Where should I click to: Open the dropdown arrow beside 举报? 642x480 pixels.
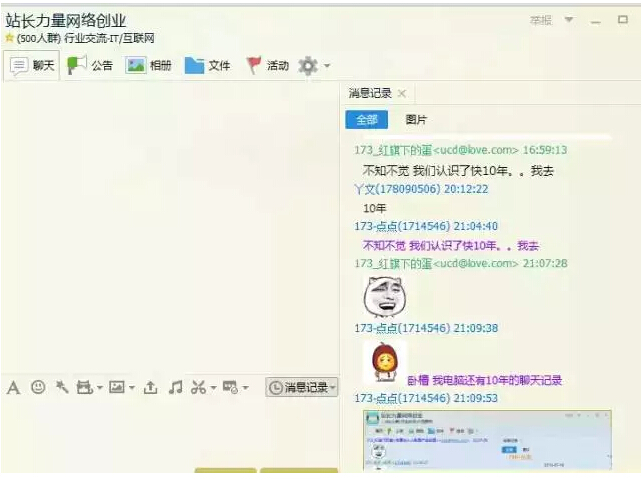click(x=569, y=20)
